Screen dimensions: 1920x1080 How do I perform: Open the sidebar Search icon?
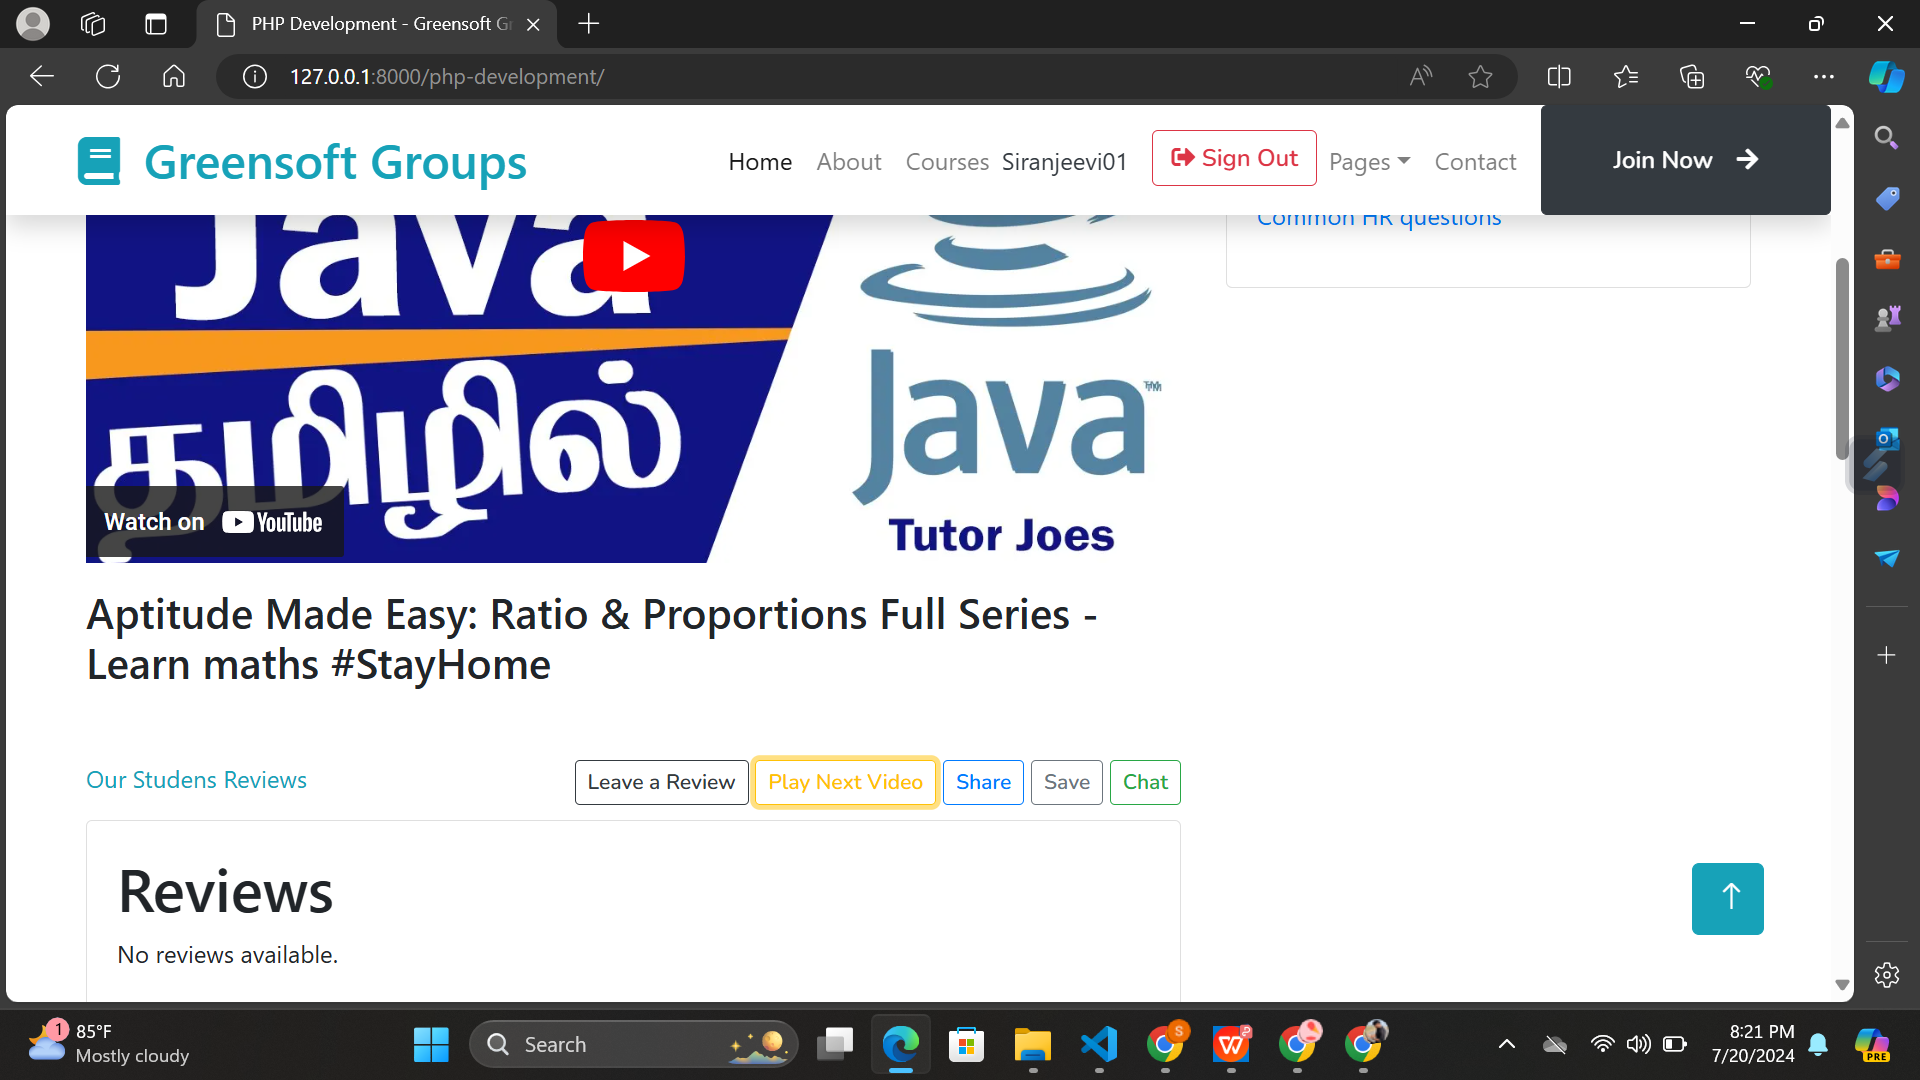pos(1886,138)
